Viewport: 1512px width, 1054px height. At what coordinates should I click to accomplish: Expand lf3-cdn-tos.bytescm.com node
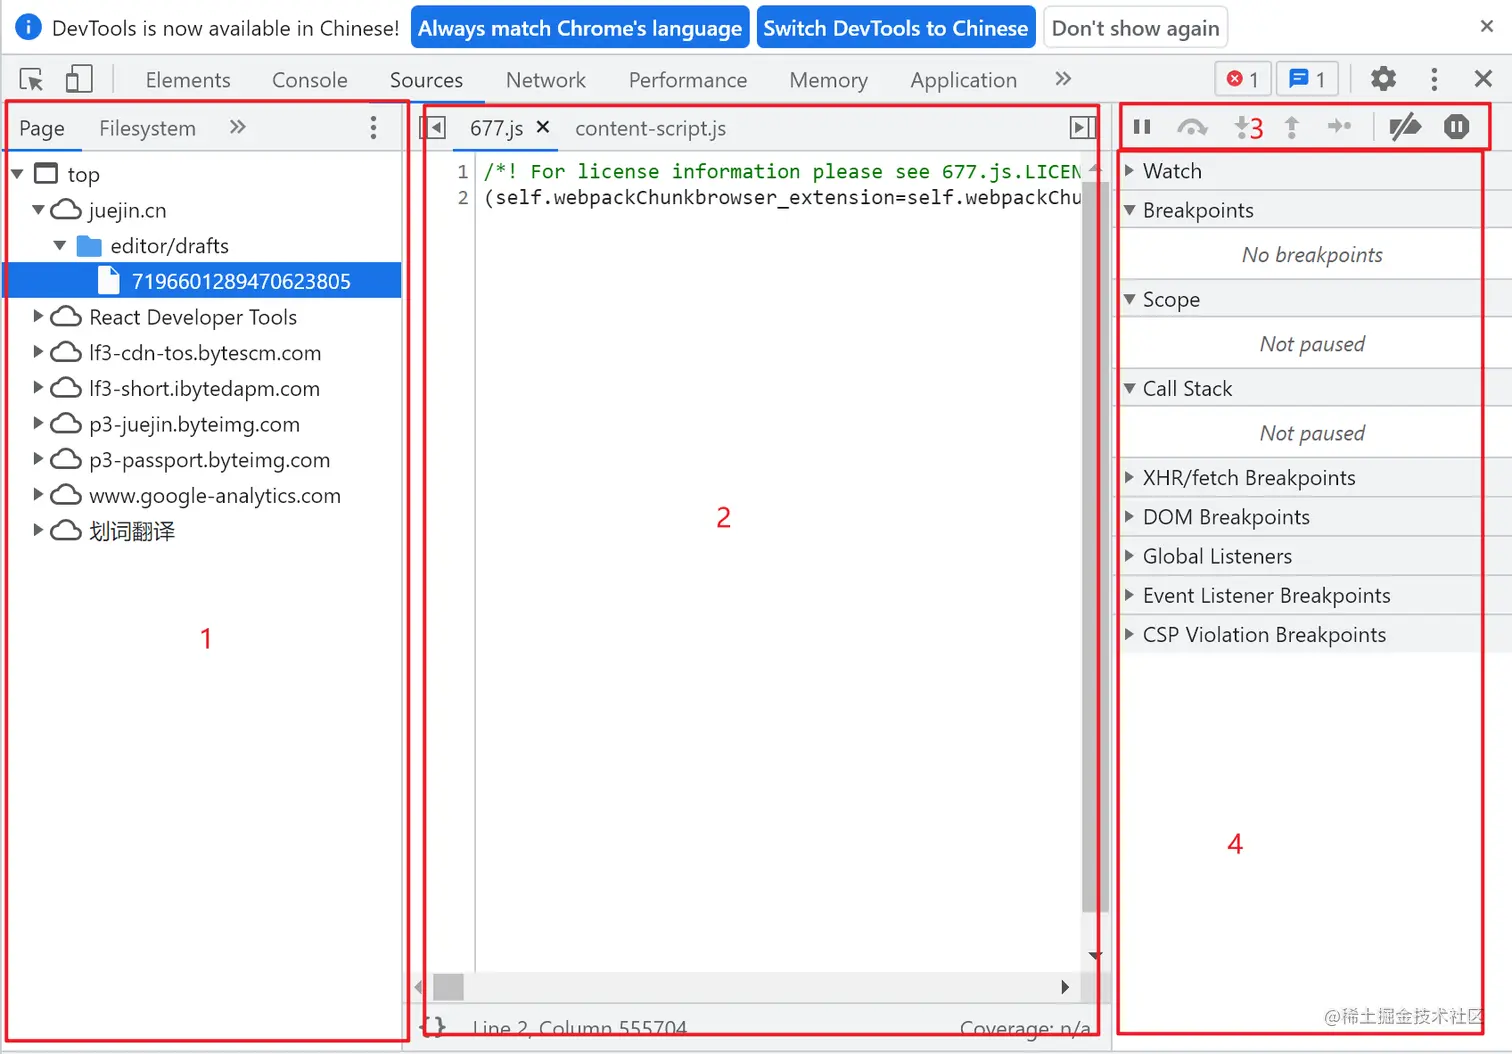38,352
